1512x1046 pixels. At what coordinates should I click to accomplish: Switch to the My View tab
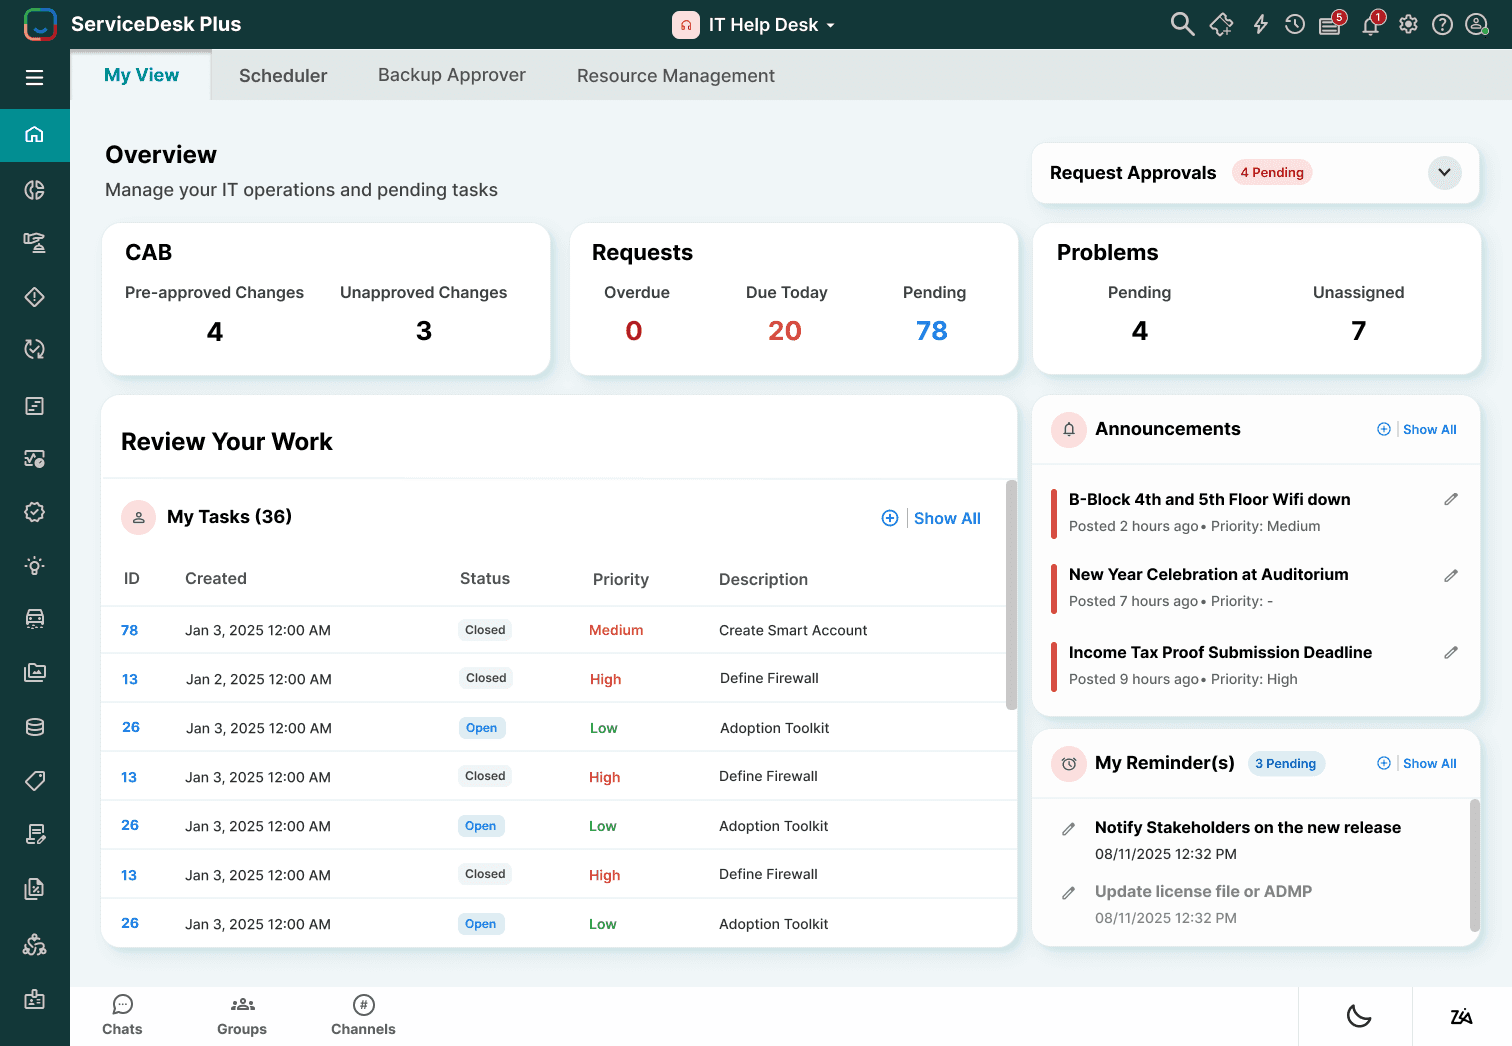141,75
